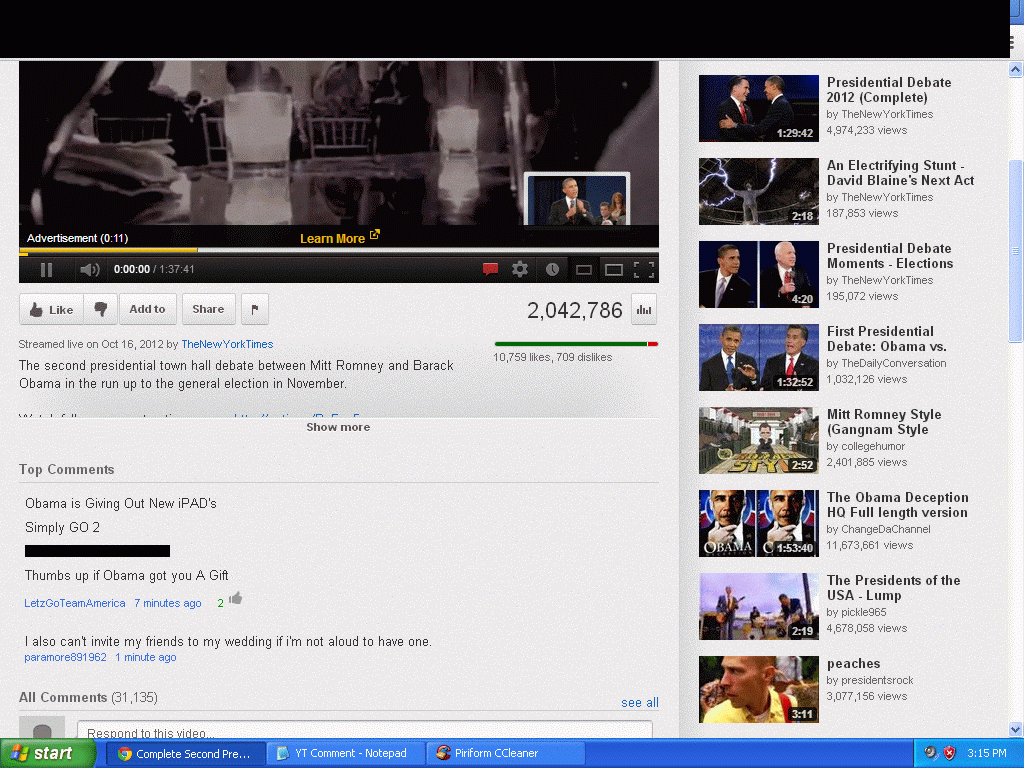Image resolution: width=1024 pixels, height=768 pixels.
Task: Open the Share panel
Action: [x=208, y=310]
